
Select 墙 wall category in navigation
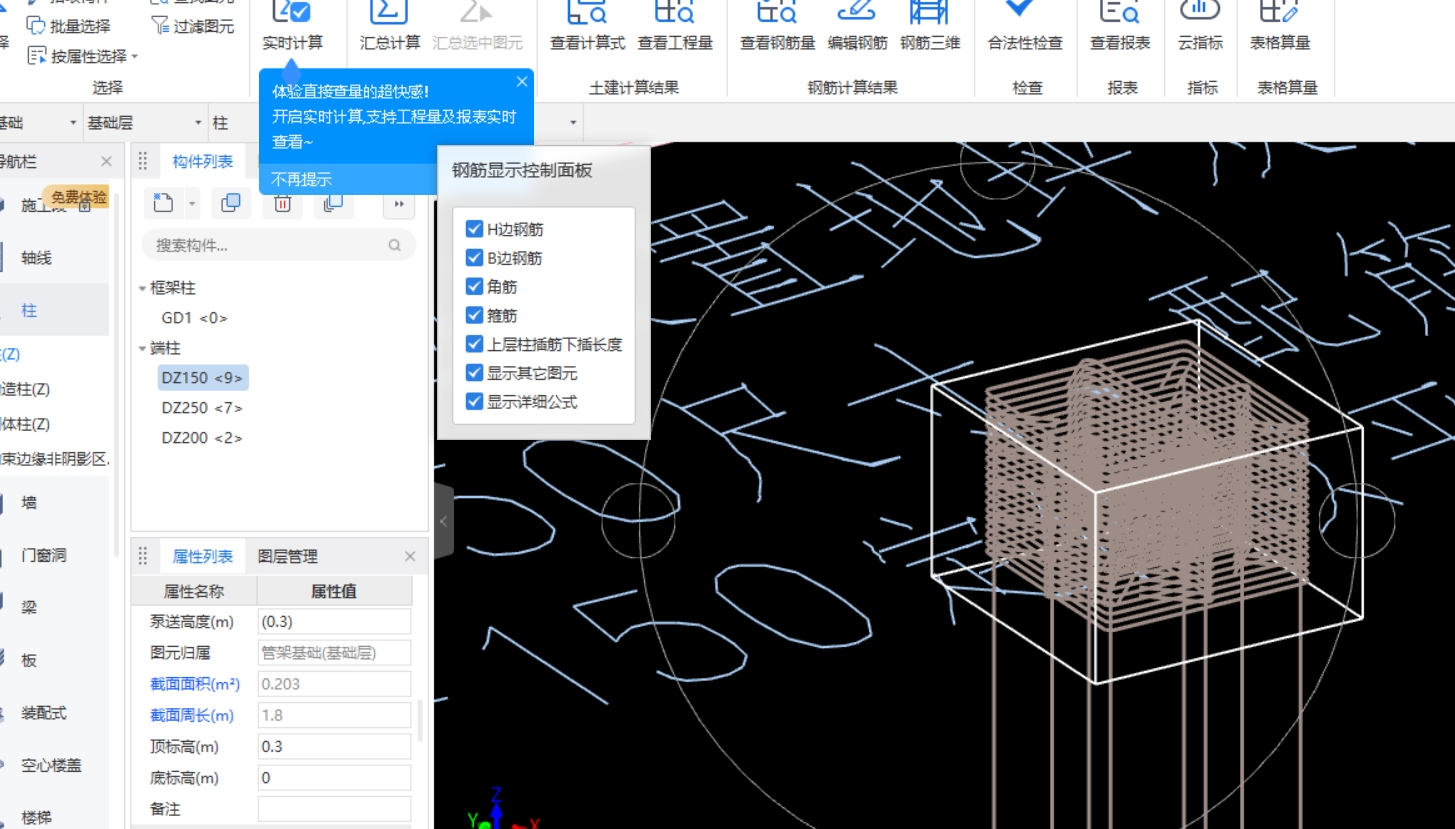[29, 502]
